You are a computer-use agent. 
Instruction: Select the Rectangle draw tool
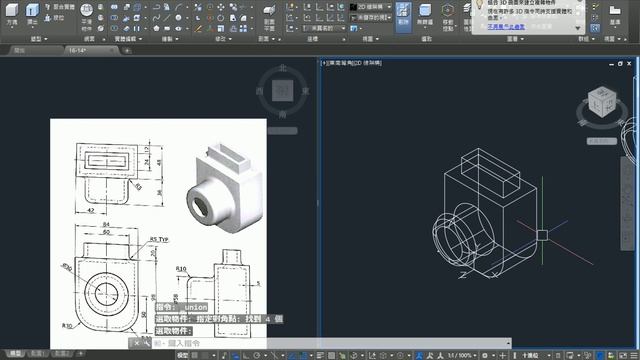[x=167, y=29]
